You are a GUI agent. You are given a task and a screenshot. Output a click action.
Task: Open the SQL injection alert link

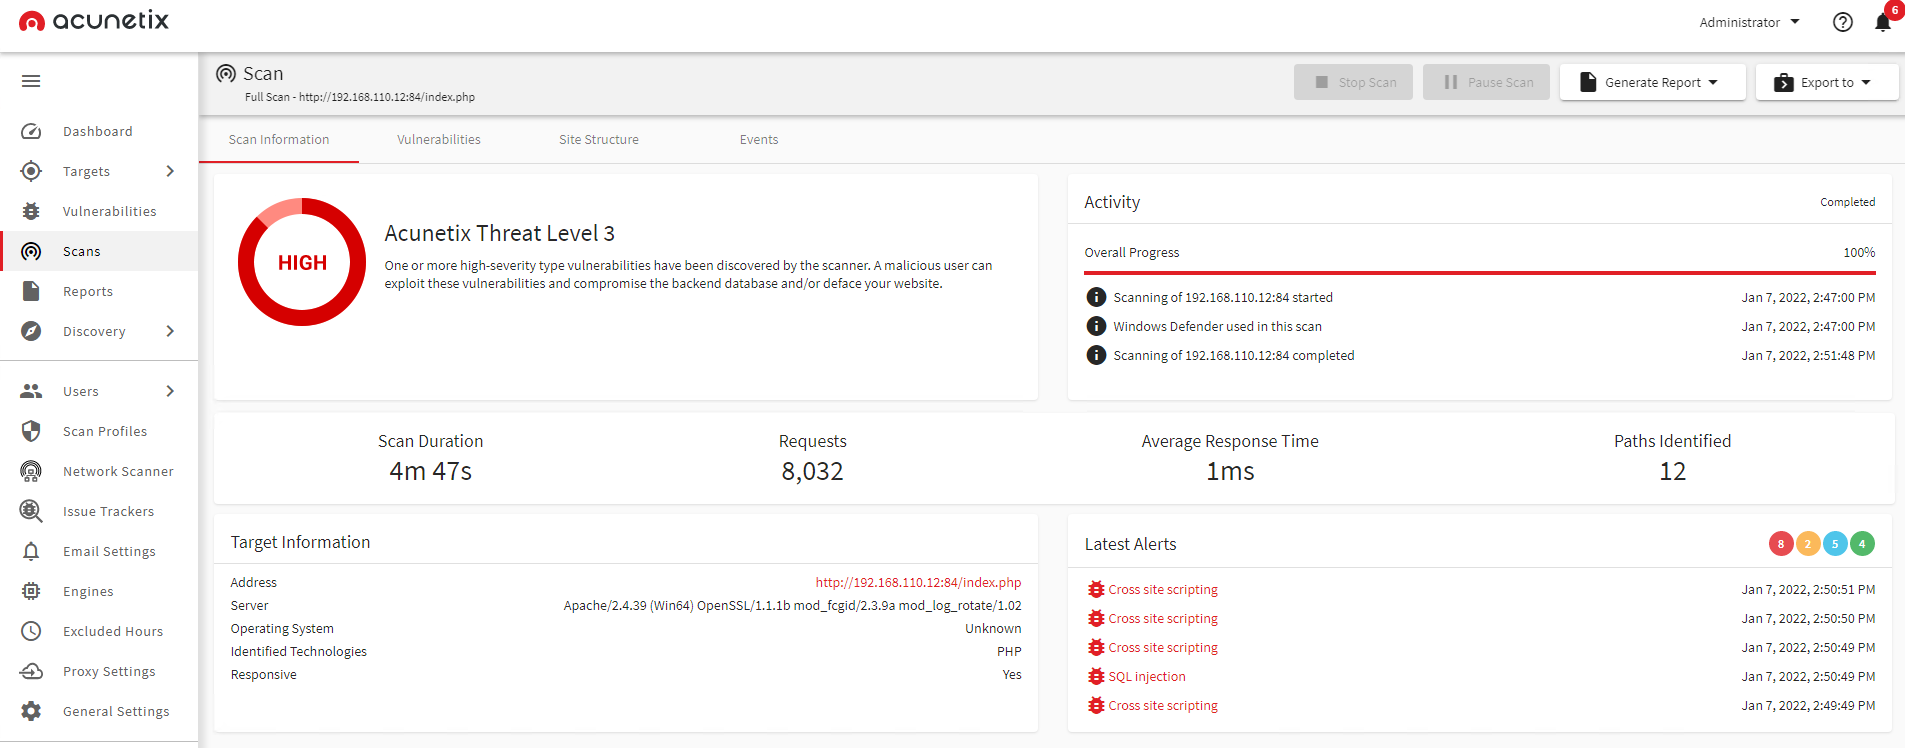1147,677
